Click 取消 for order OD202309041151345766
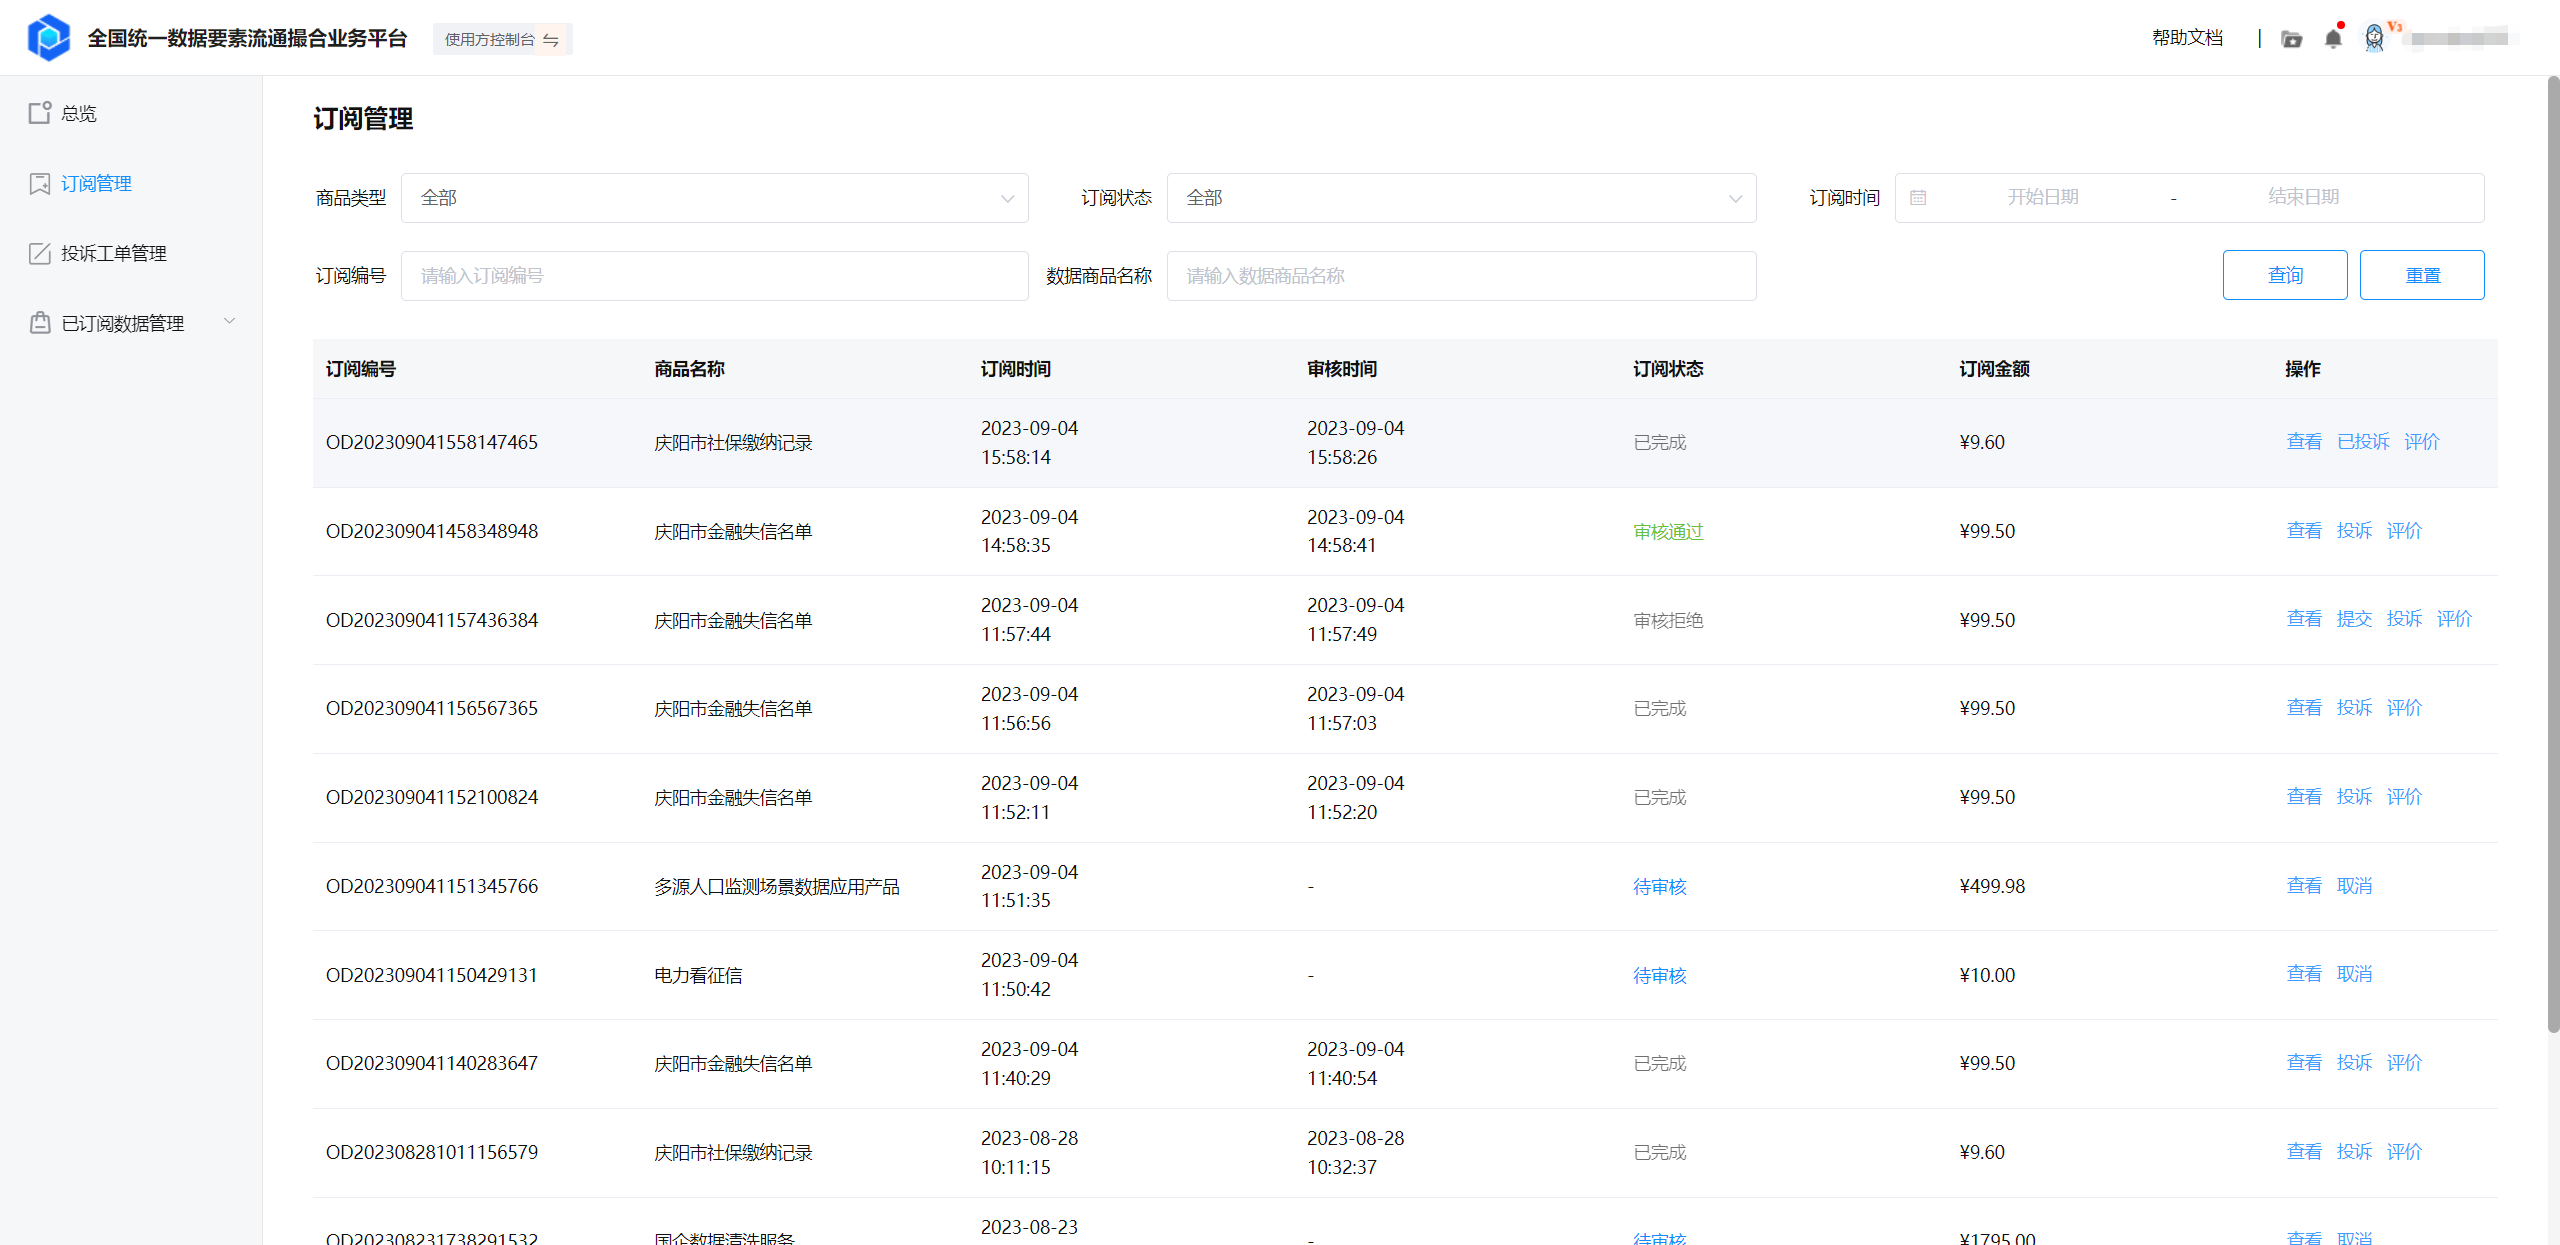 tap(2354, 886)
